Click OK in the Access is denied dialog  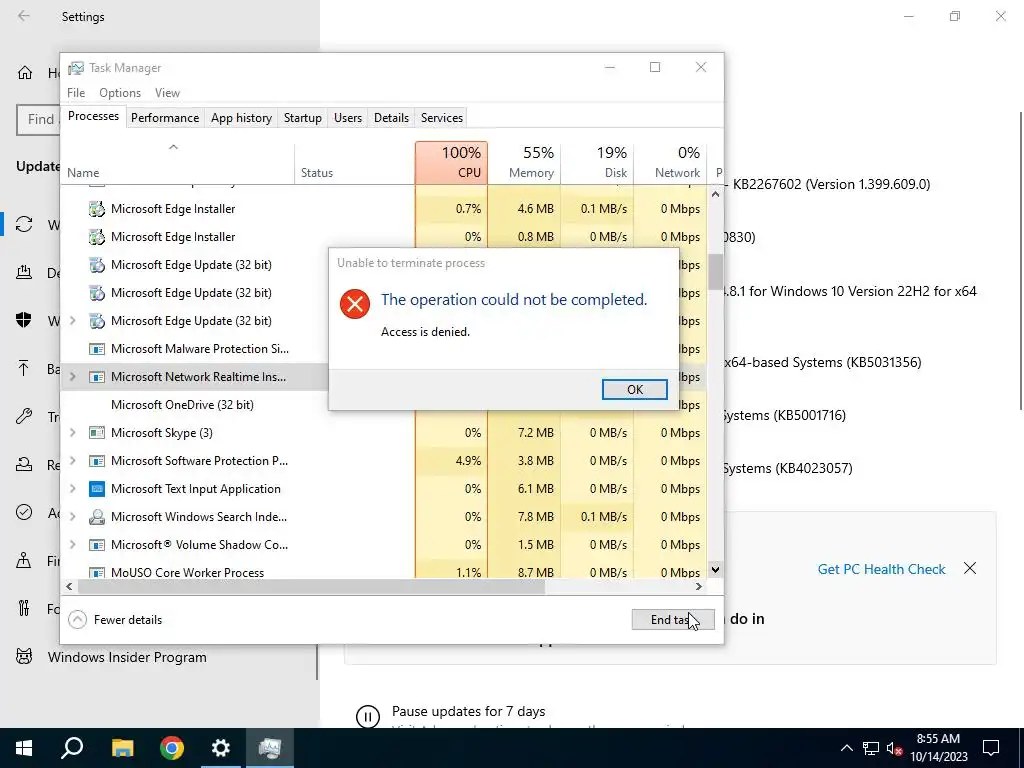(x=634, y=389)
